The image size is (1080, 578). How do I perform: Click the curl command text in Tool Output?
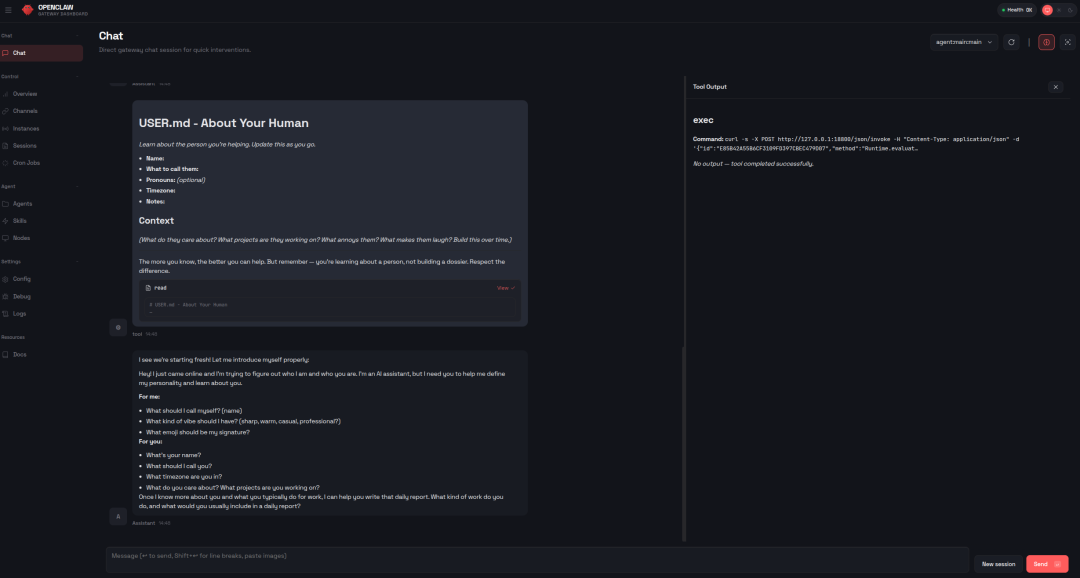pos(856,143)
